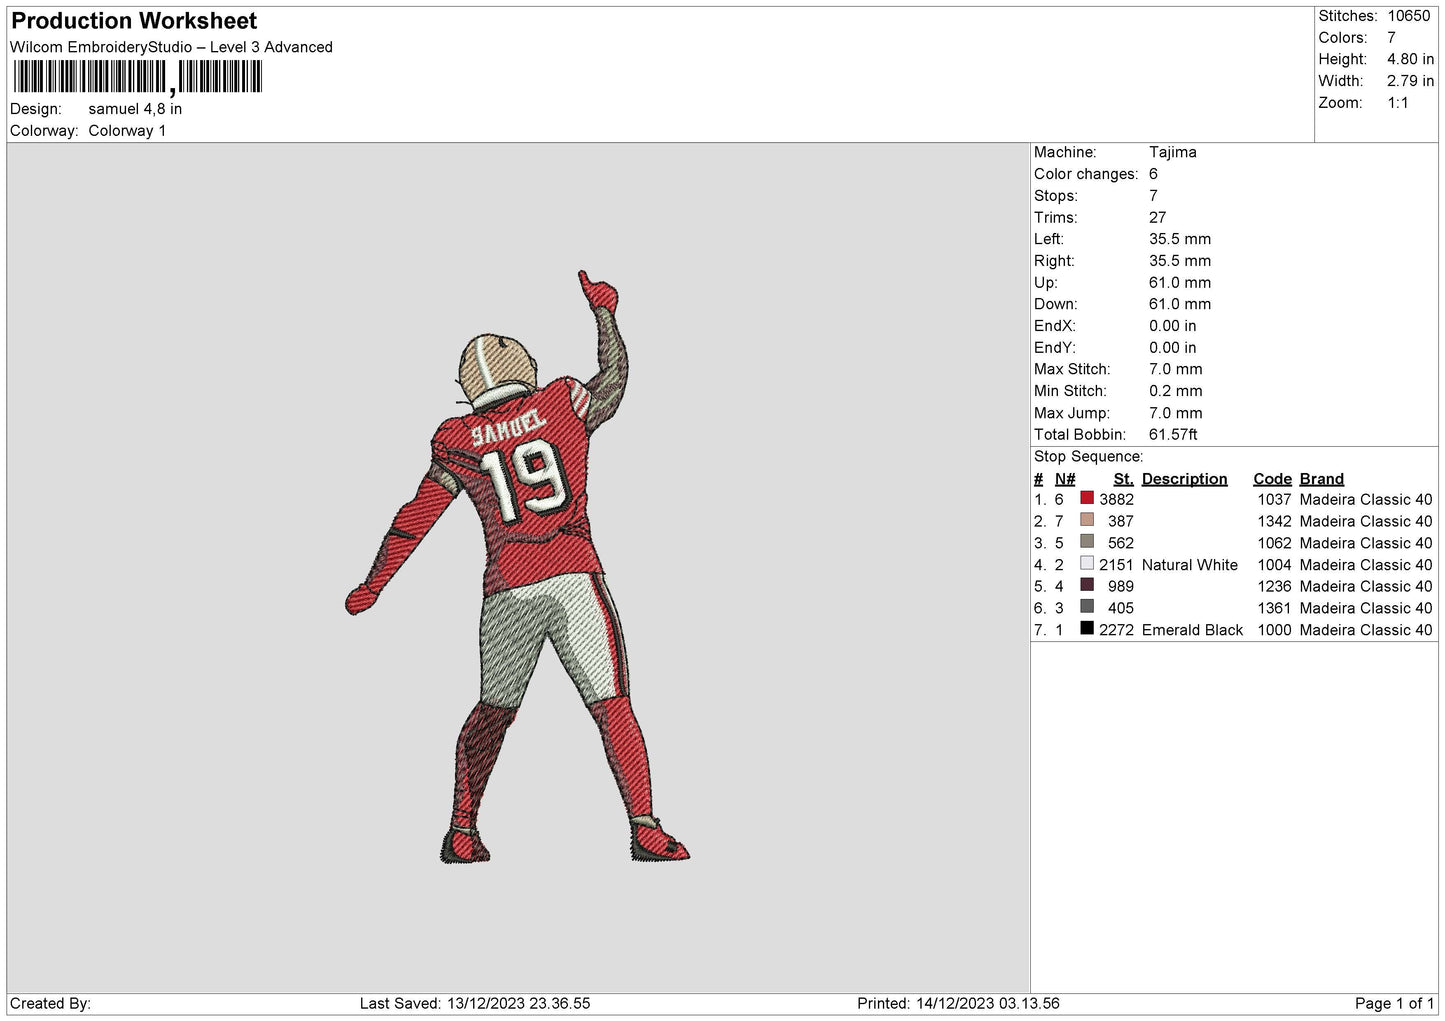Viewport: 1445px width, 1021px height.
Task: Click the 'Page 1 of 1' footer text
Action: [x=1395, y=1003]
